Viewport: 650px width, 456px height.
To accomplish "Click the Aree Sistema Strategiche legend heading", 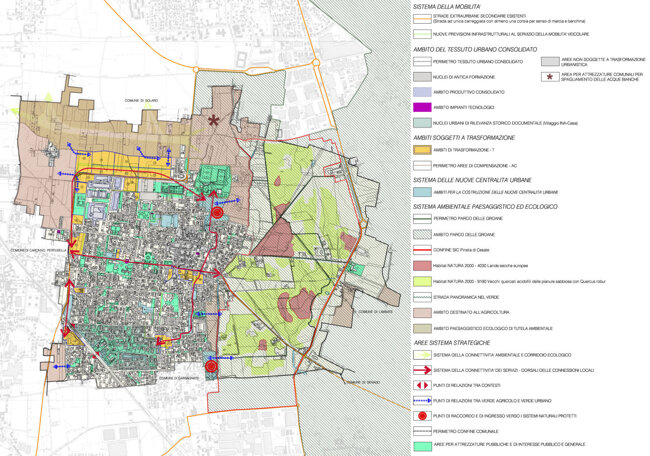I will pyautogui.click(x=452, y=341).
